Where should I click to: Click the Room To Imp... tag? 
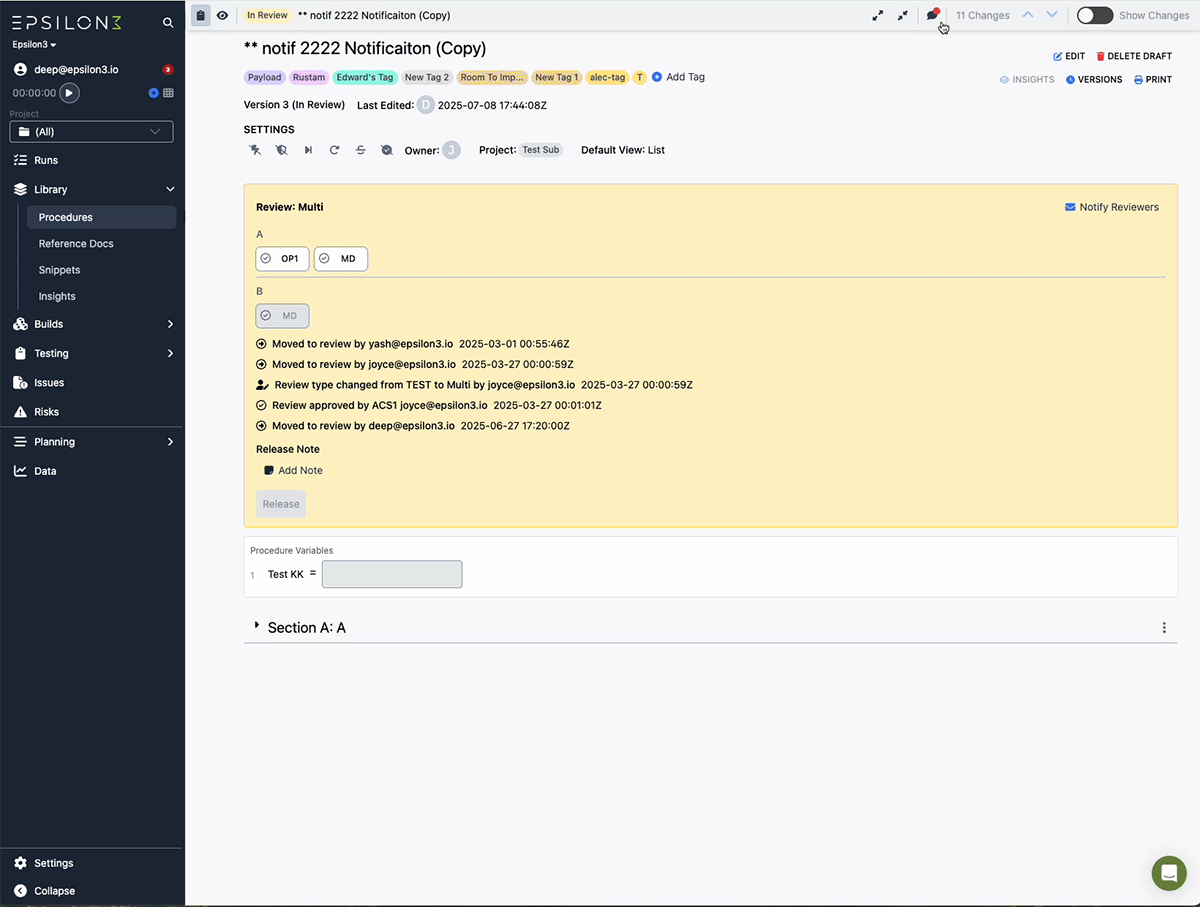[x=492, y=77]
